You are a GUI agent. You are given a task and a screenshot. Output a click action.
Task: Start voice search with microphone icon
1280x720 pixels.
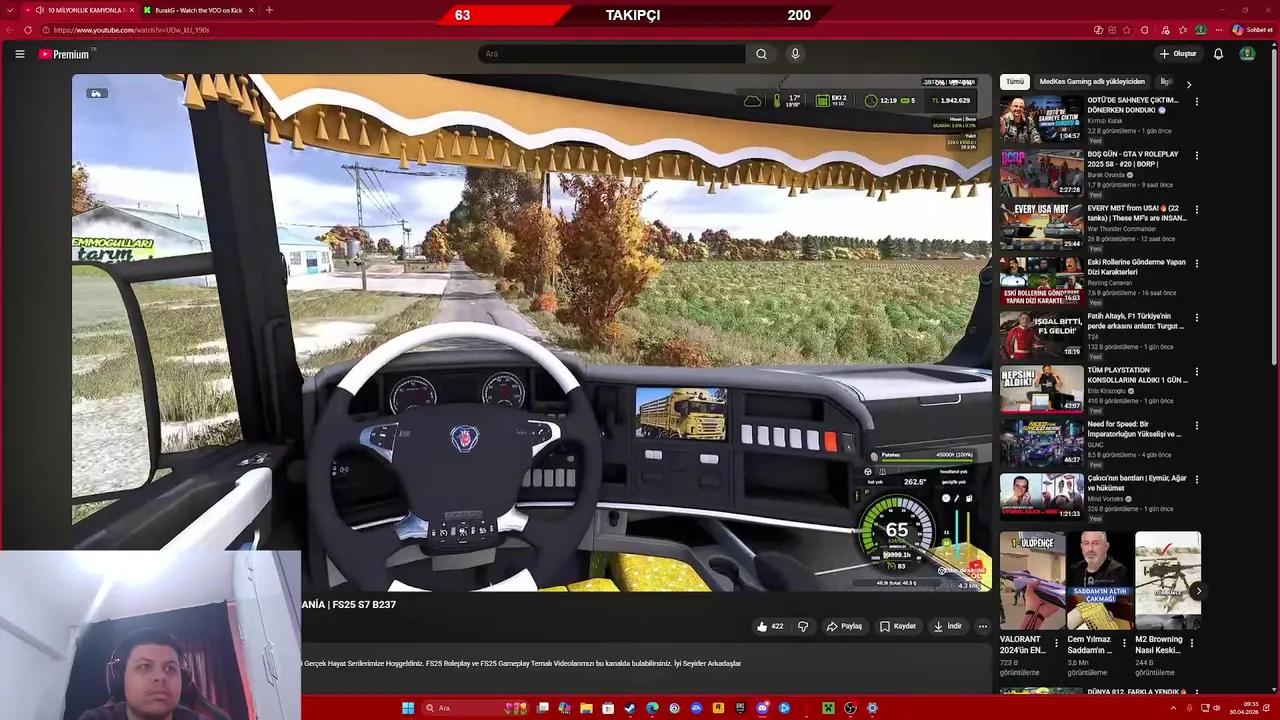click(795, 54)
